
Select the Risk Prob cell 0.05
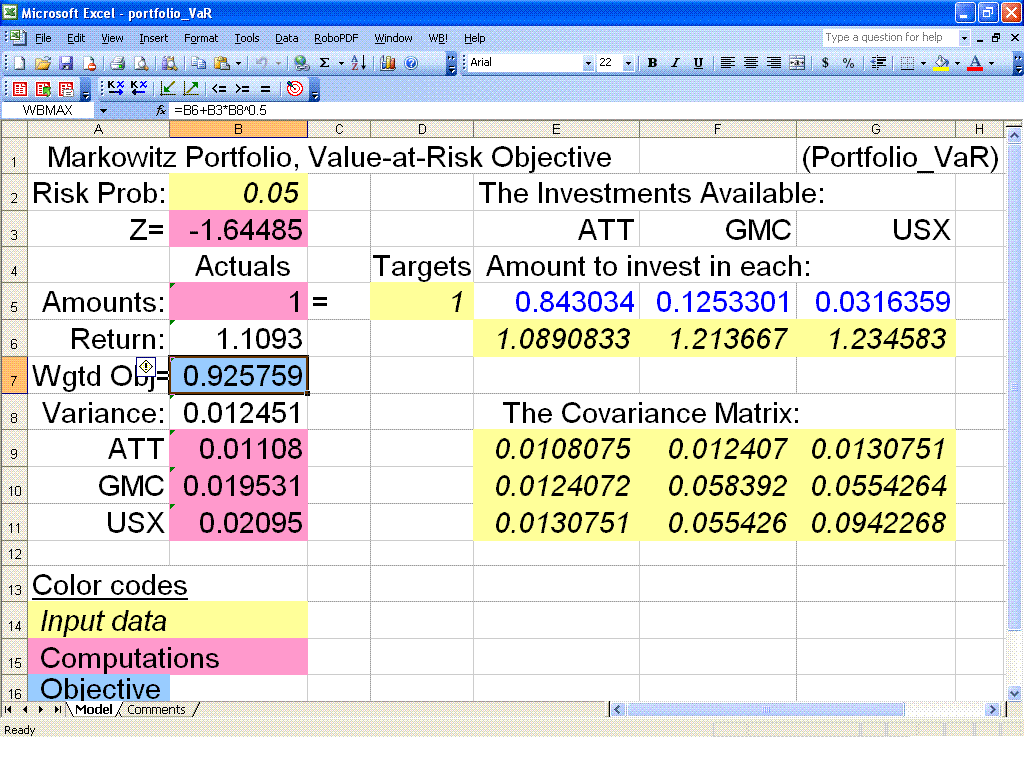coord(238,193)
